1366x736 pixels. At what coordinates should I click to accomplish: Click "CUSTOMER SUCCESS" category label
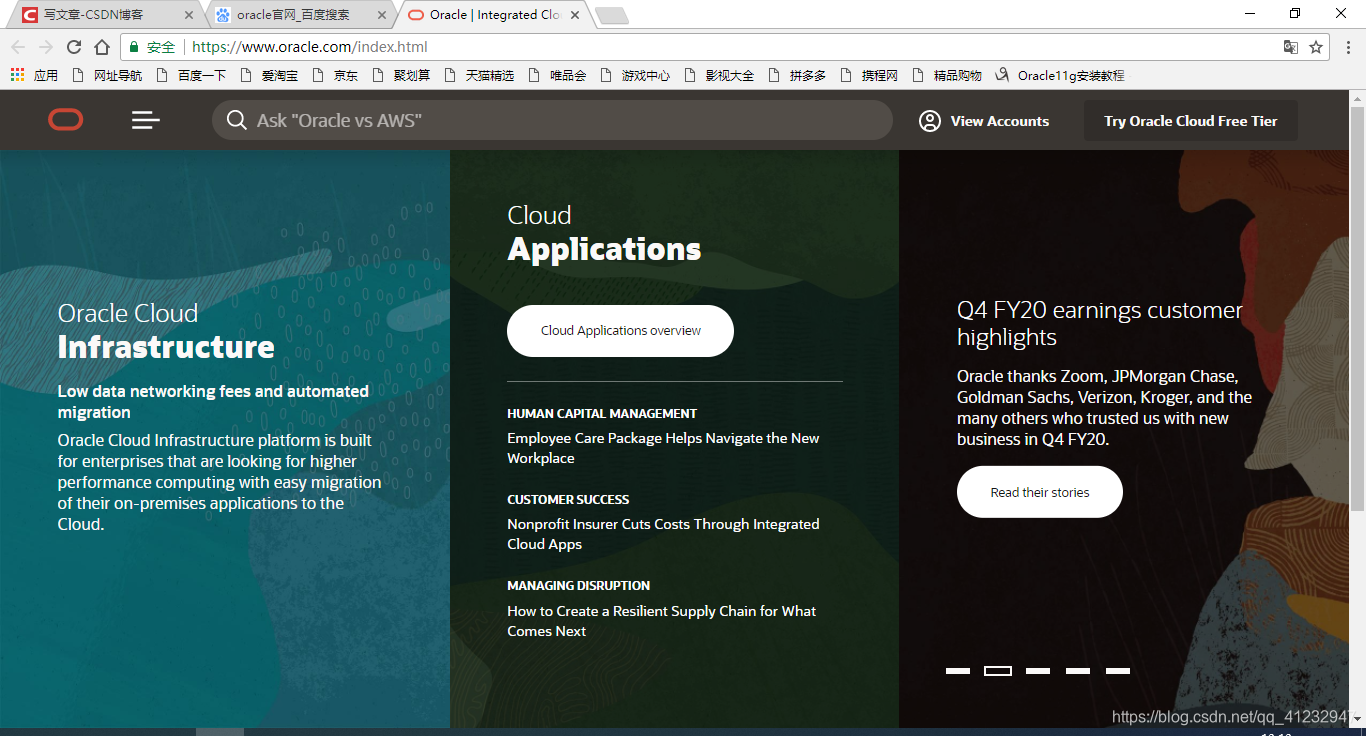[568, 499]
